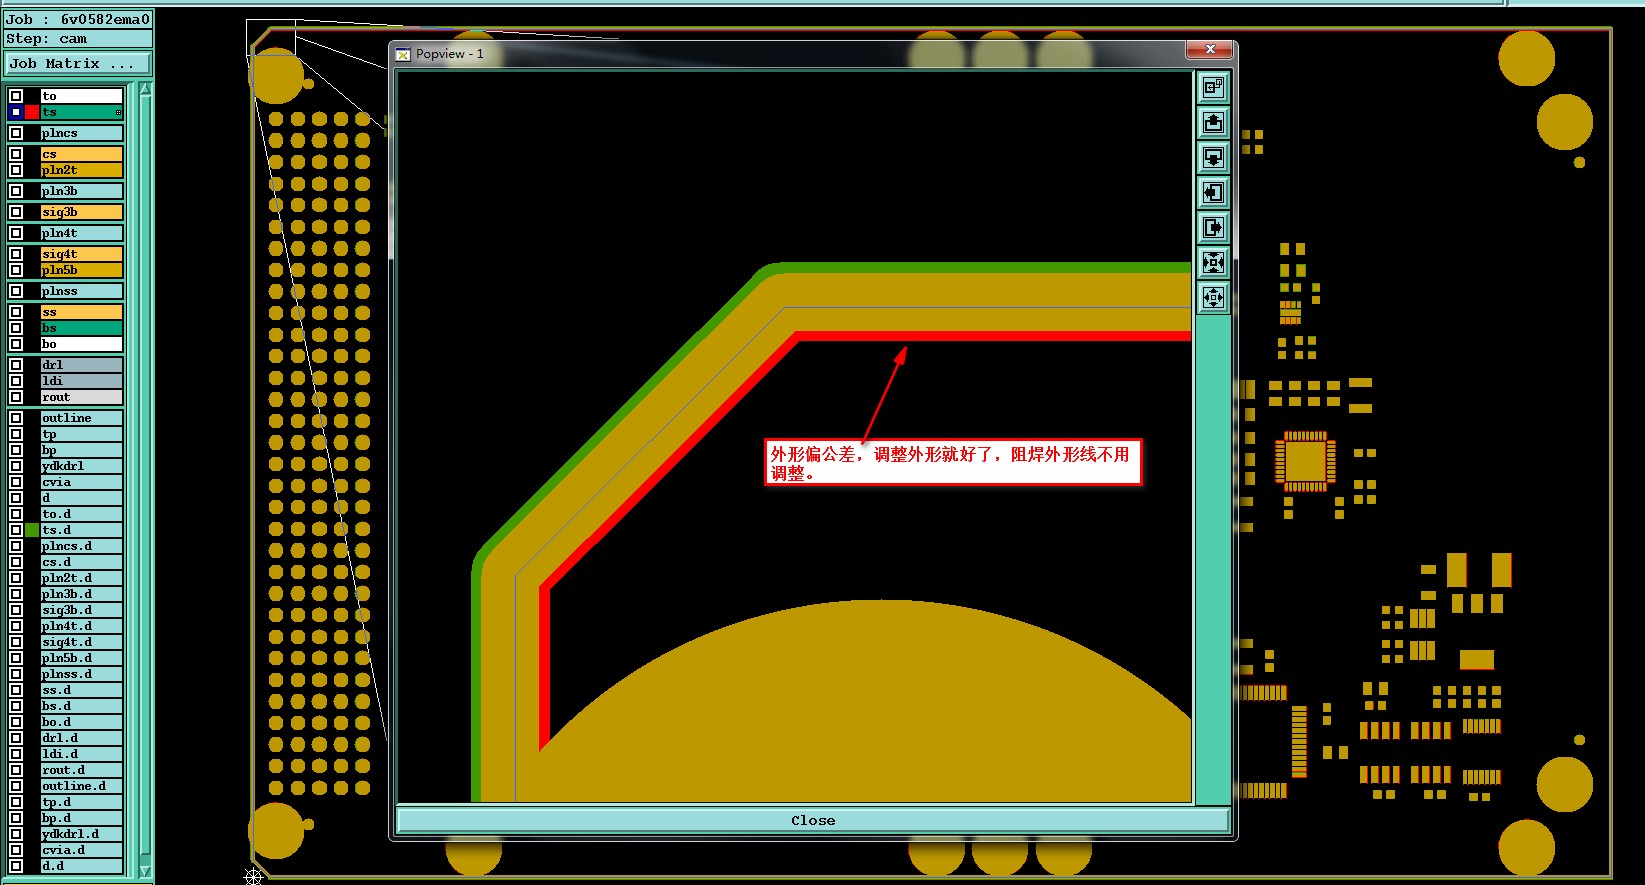1645x885 pixels.
Task: Select the ldi layer name
Action: click(x=82, y=381)
